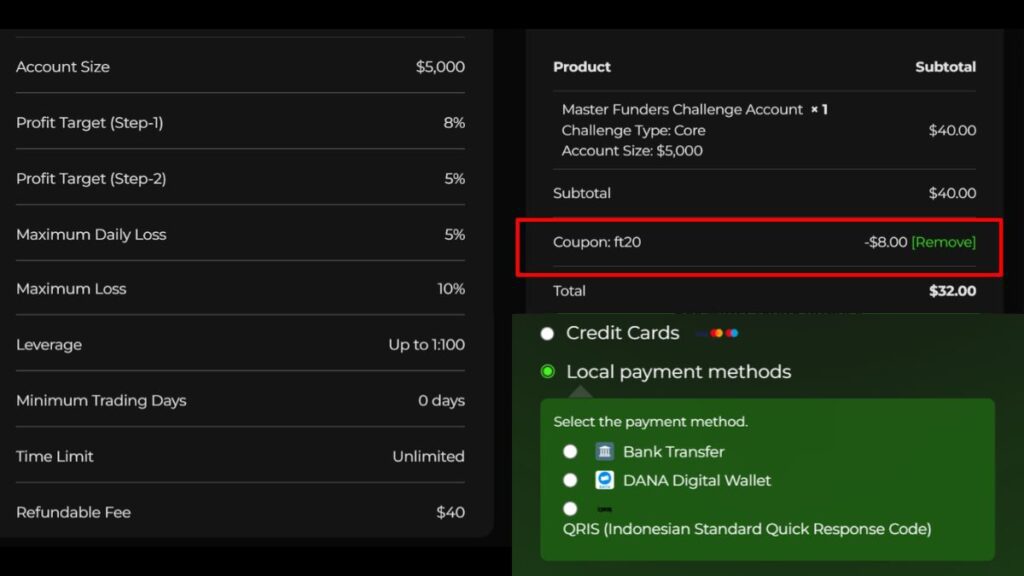Screen dimensions: 1024x576
Task: Select the Credit Cards payment option
Action: pos(547,334)
